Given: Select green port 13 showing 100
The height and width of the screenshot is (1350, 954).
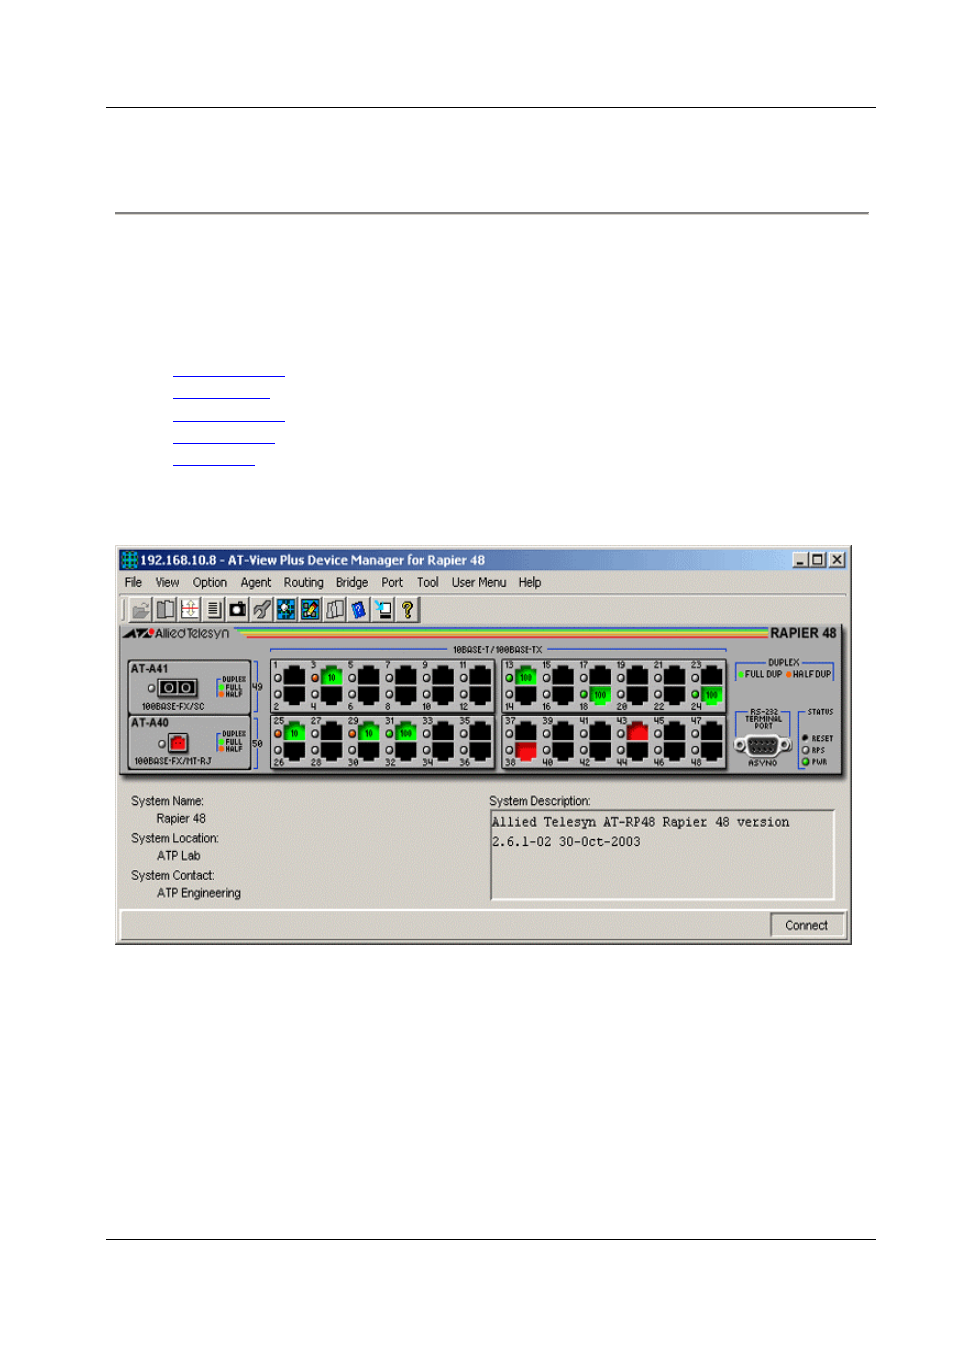Looking at the screenshot, I should 526,677.
